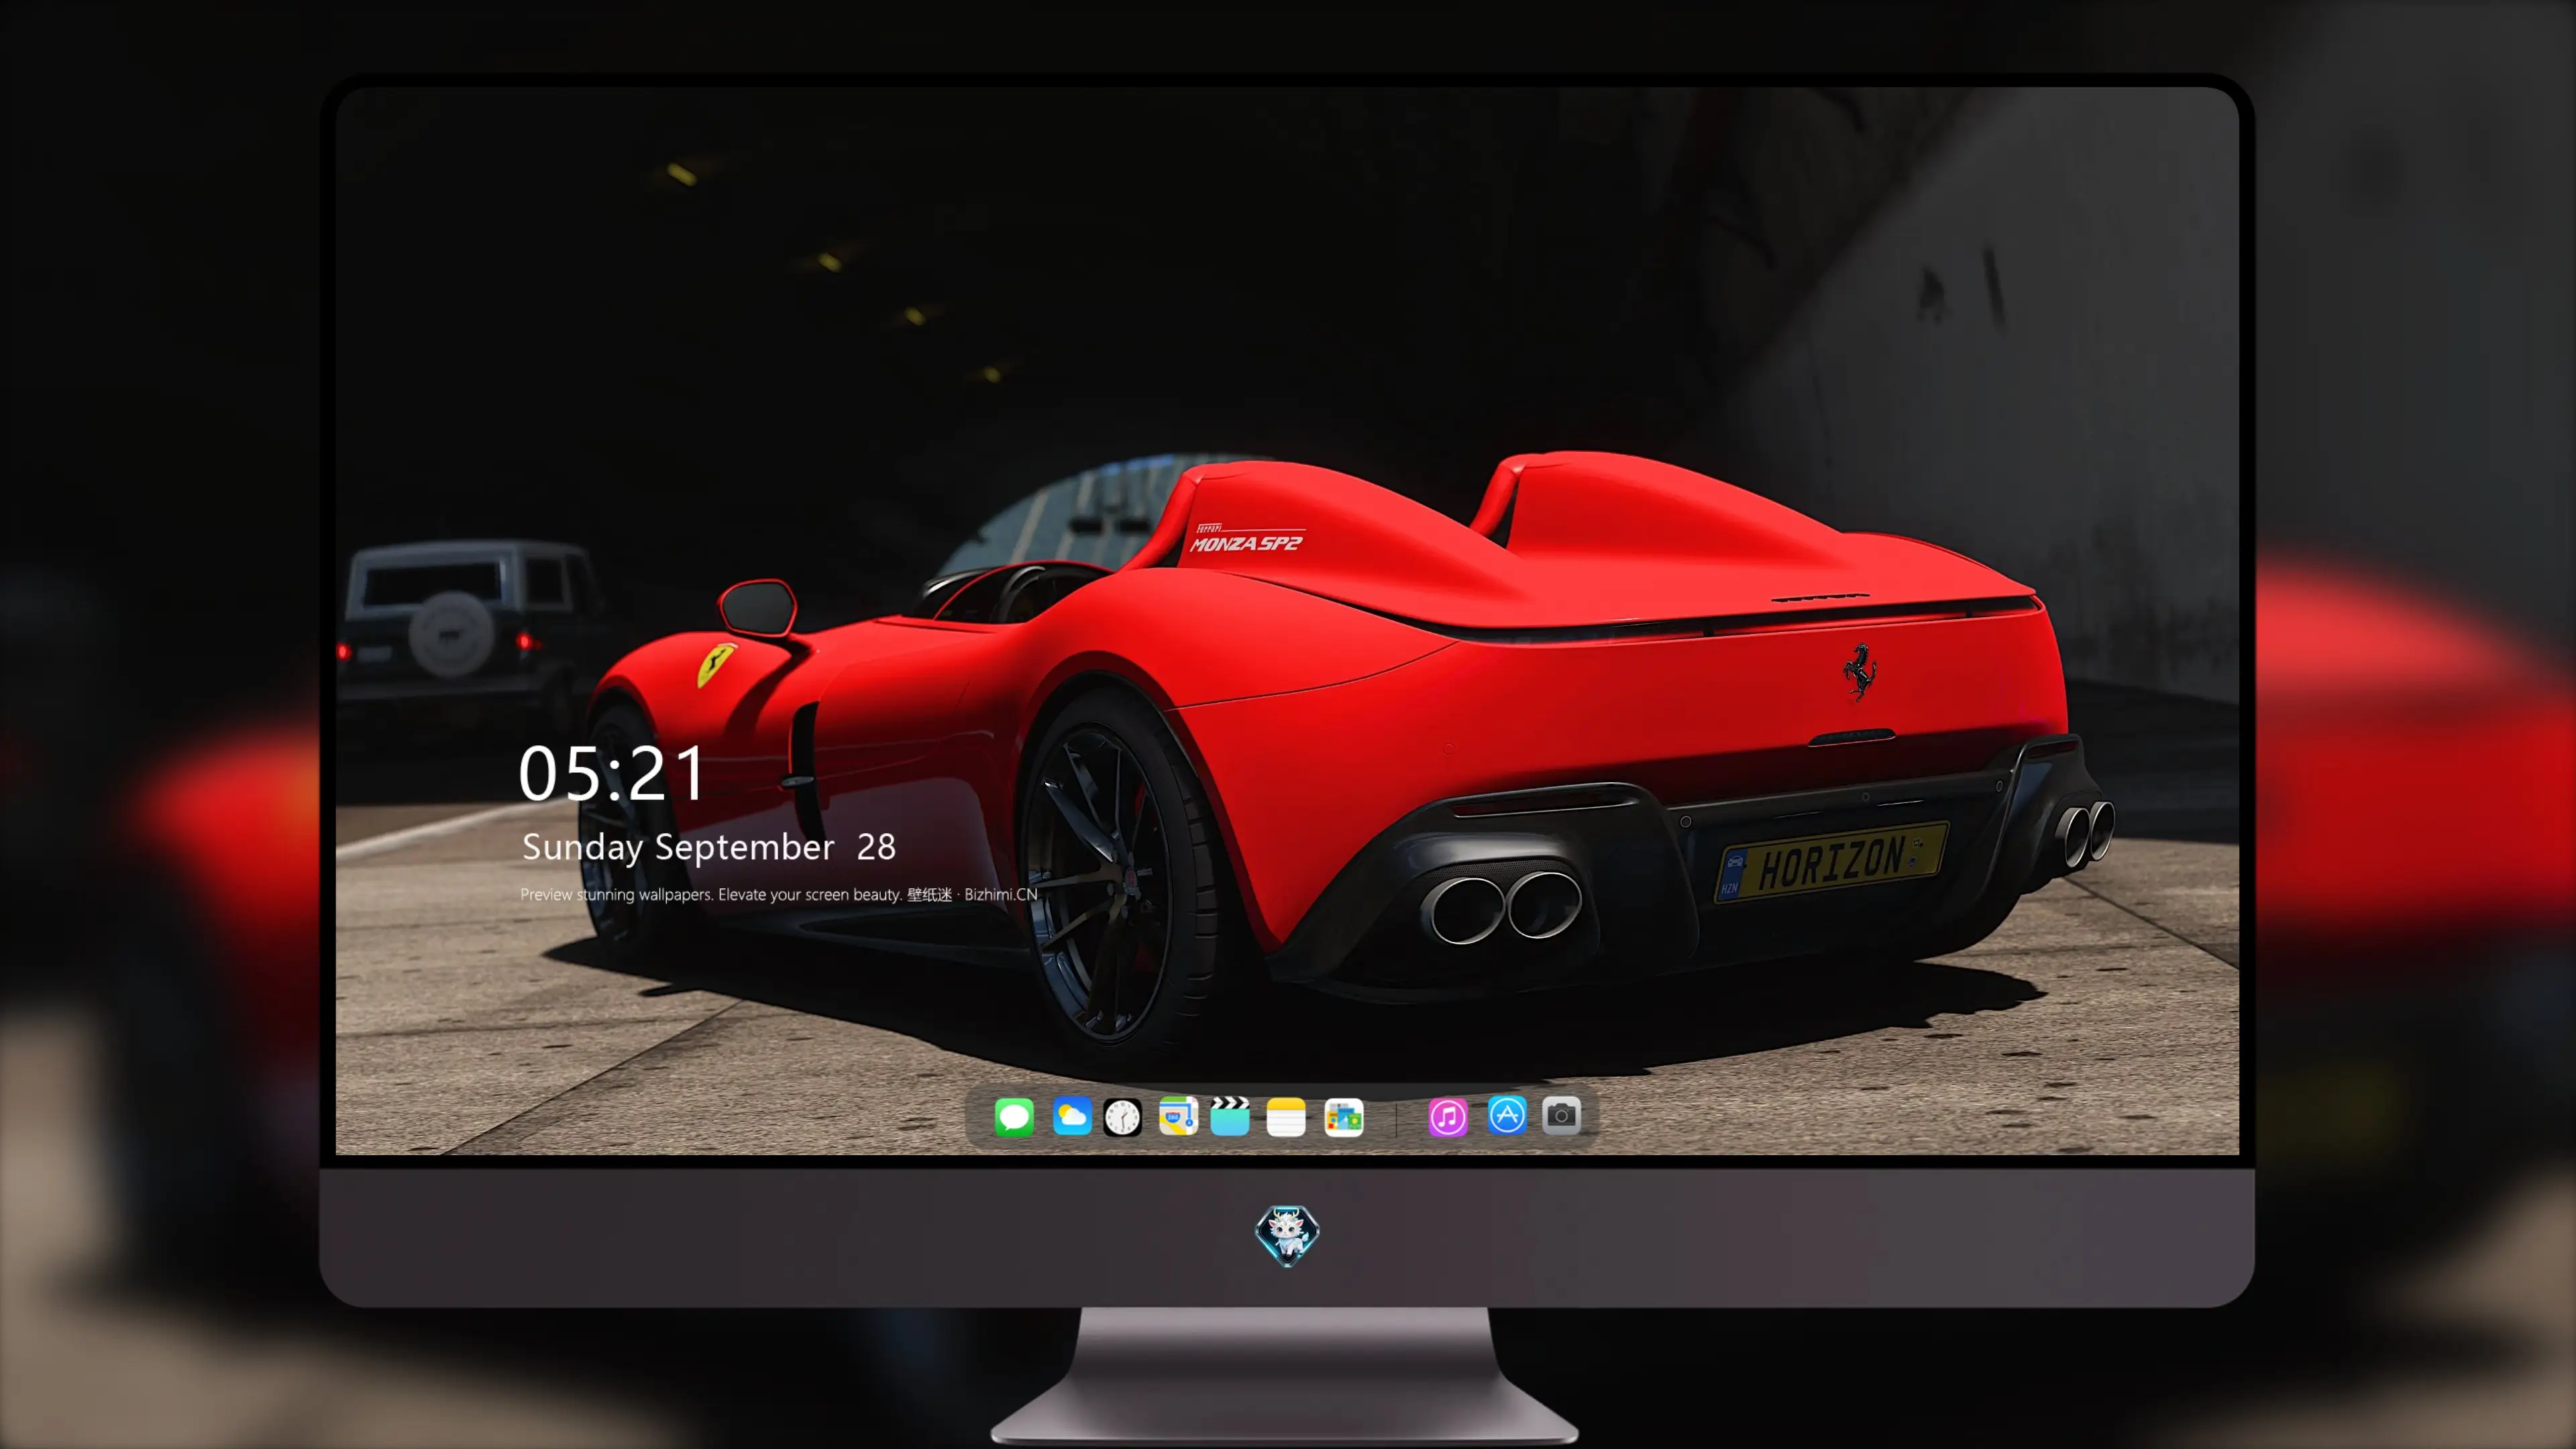Launch the Videos clapperboard app
2576x1449 pixels.
point(1230,1116)
